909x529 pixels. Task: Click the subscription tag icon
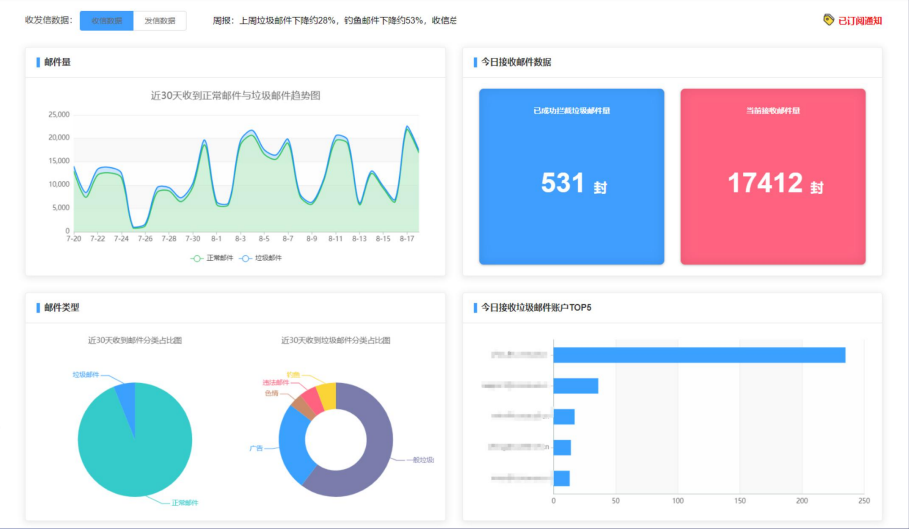click(828, 20)
